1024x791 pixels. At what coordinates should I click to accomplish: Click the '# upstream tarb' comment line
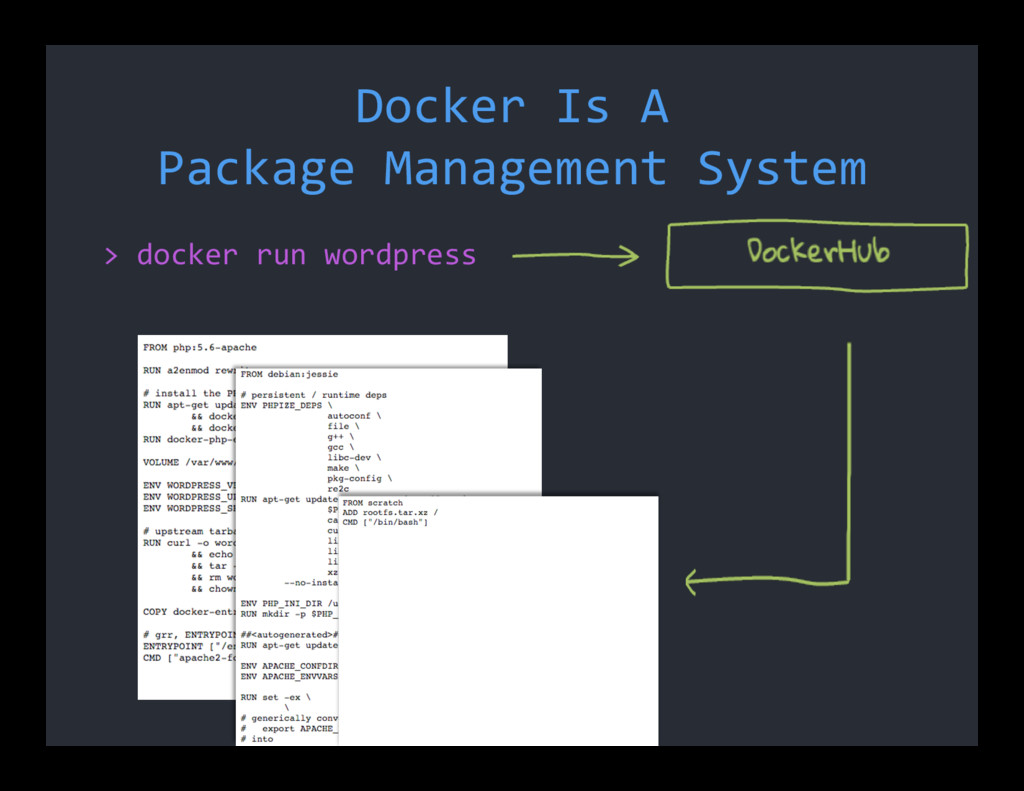[189, 532]
